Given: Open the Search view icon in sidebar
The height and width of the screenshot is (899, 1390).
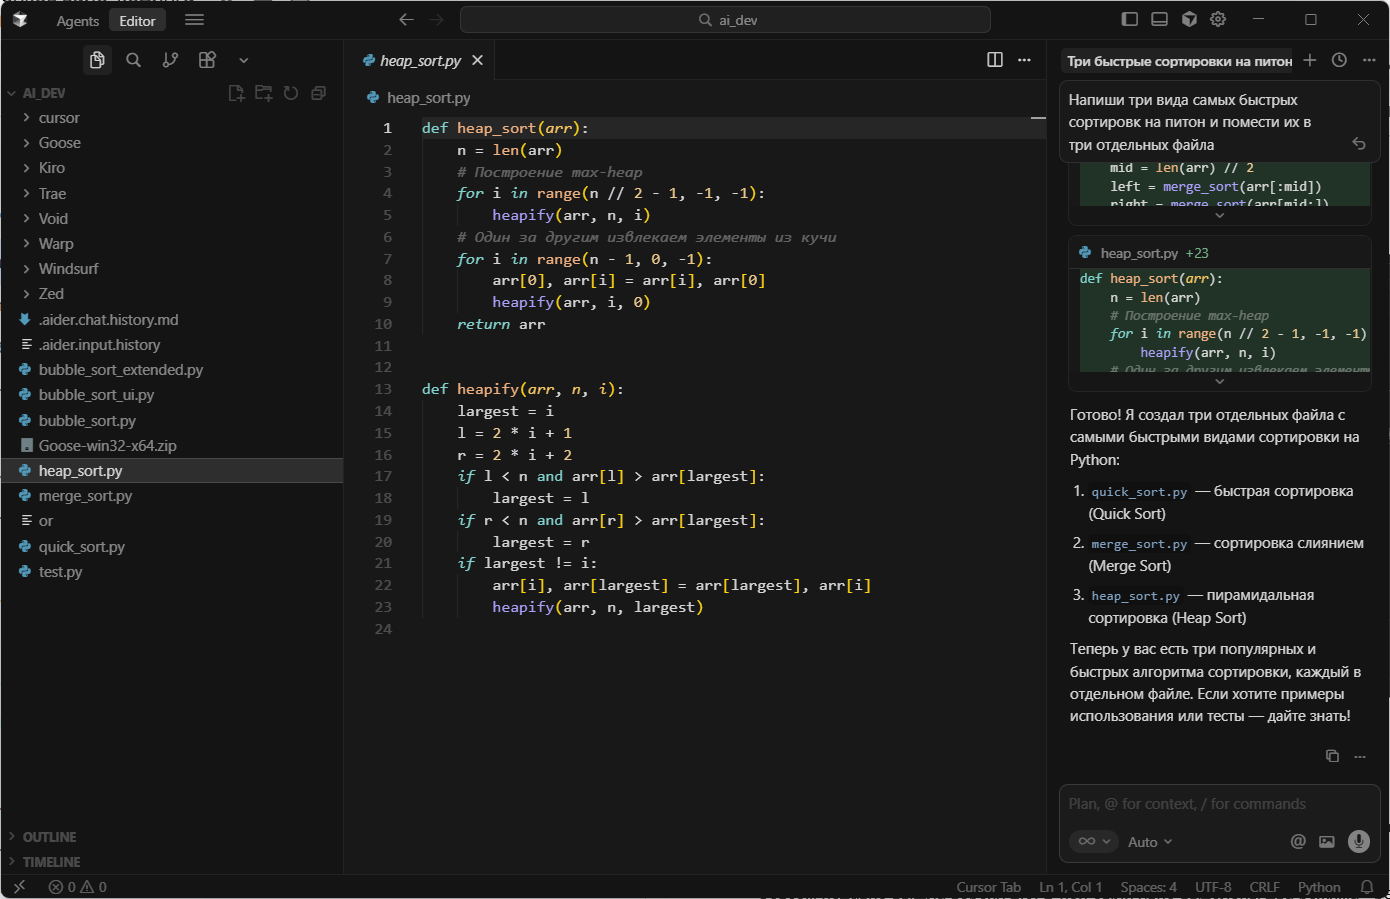Looking at the screenshot, I should point(133,60).
